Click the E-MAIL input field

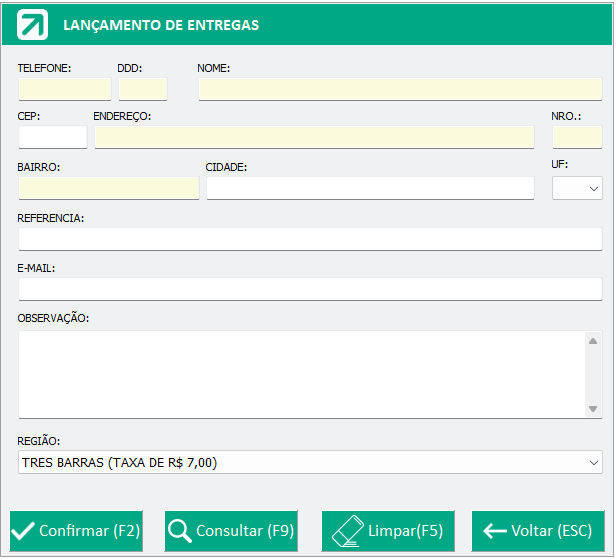tap(310, 289)
